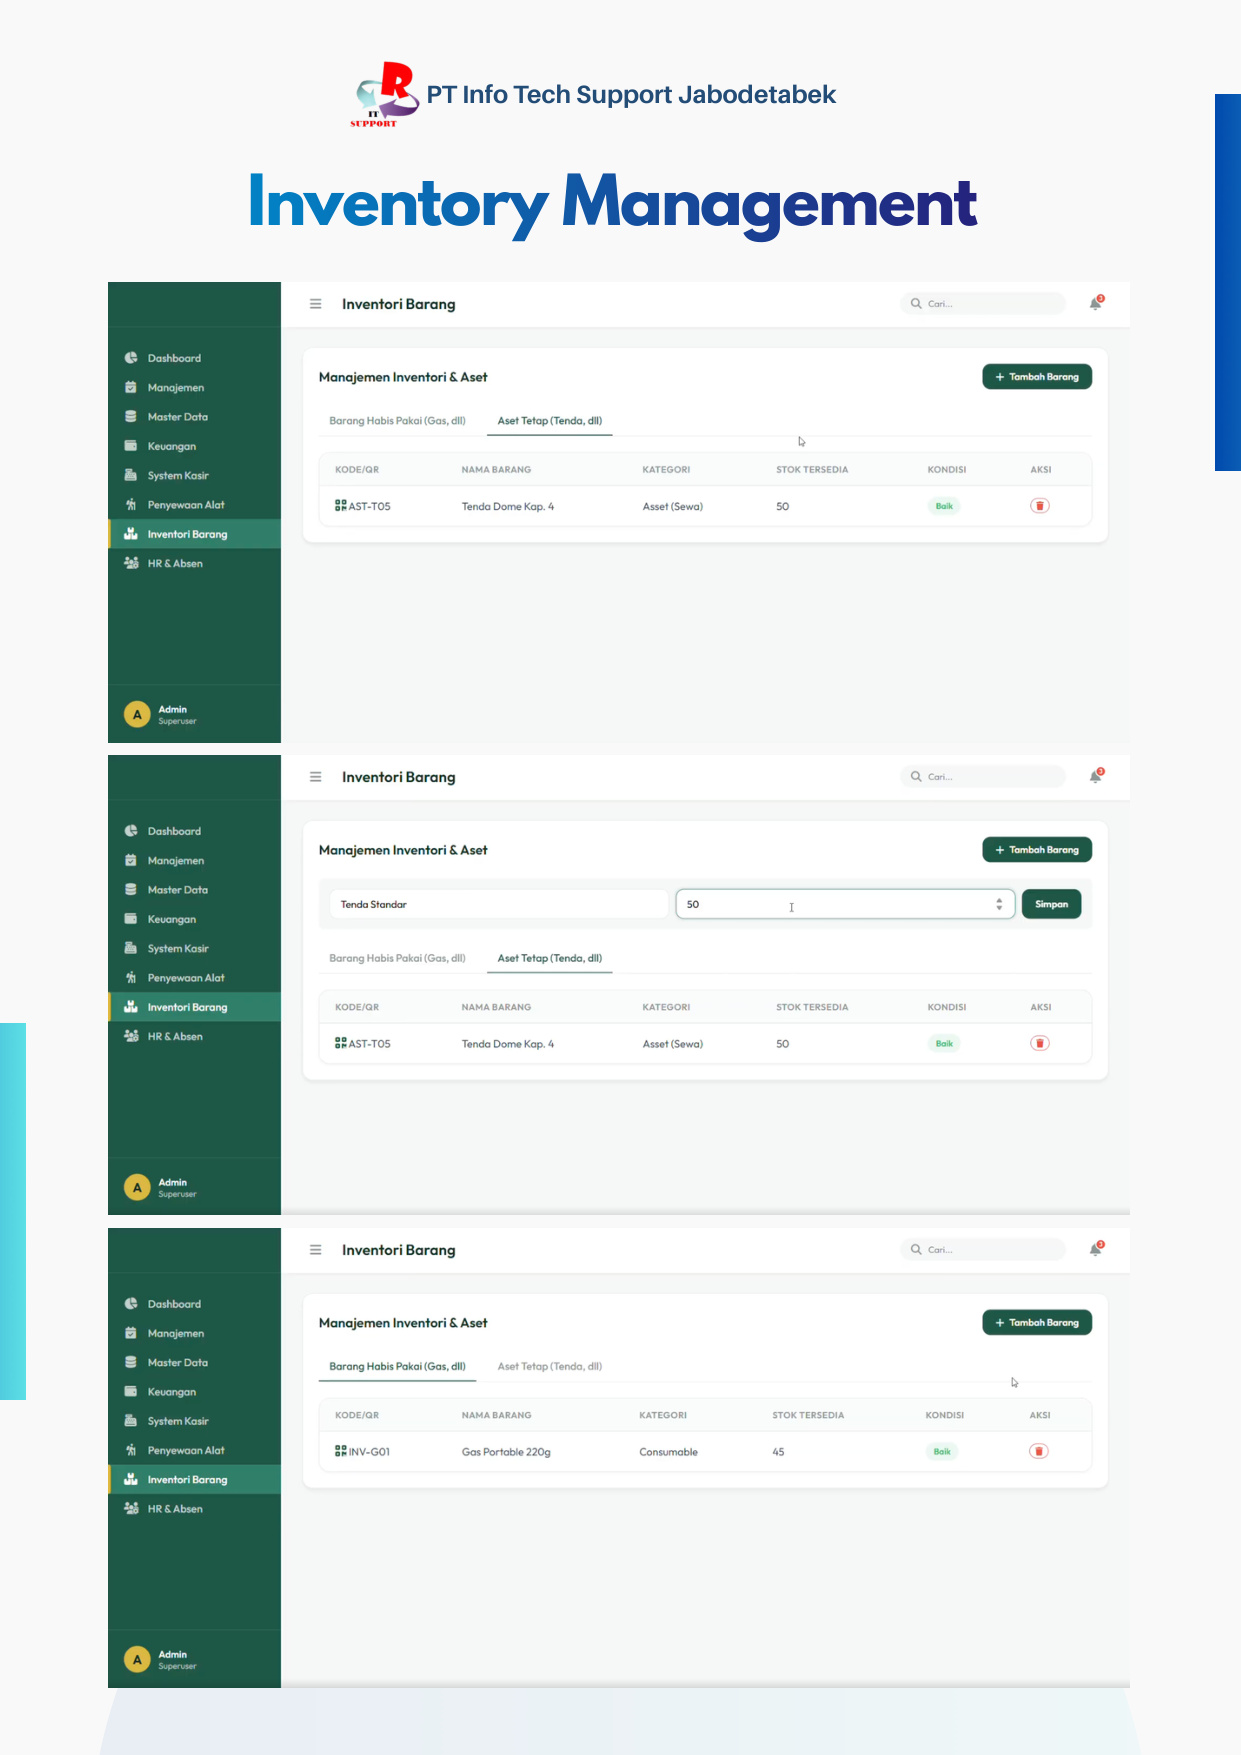Open Penyewaan Alat in the sidebar beside Gas Portable table
Screen dimensions: 1241x1755
(186, 1450)
